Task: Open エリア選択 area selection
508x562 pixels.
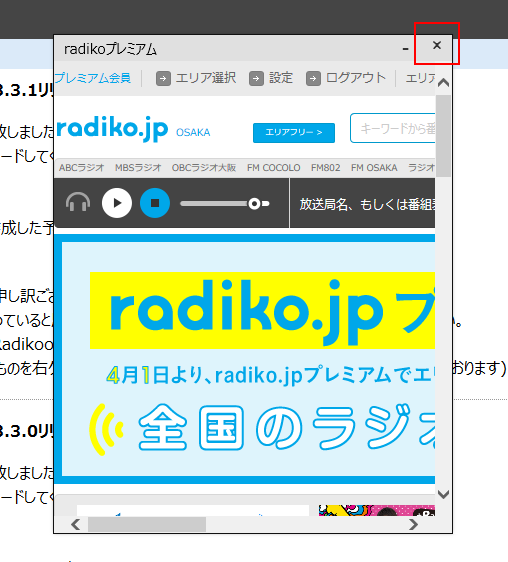Action: point(206,78)
